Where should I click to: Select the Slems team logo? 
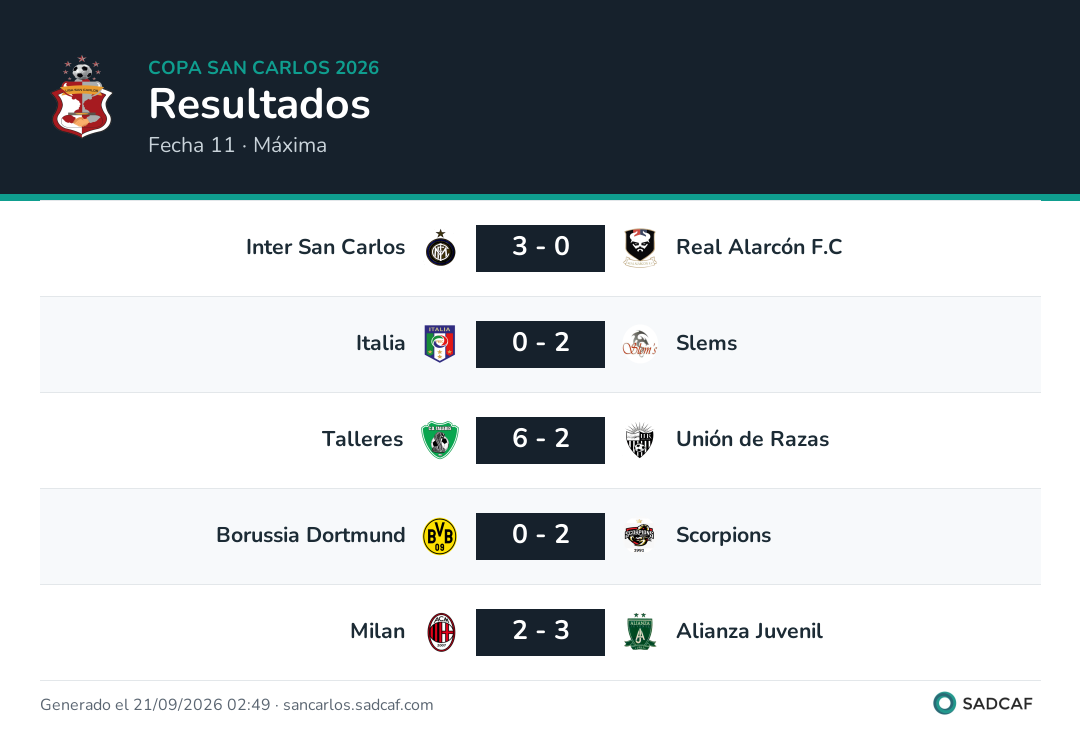click(640, 344)
